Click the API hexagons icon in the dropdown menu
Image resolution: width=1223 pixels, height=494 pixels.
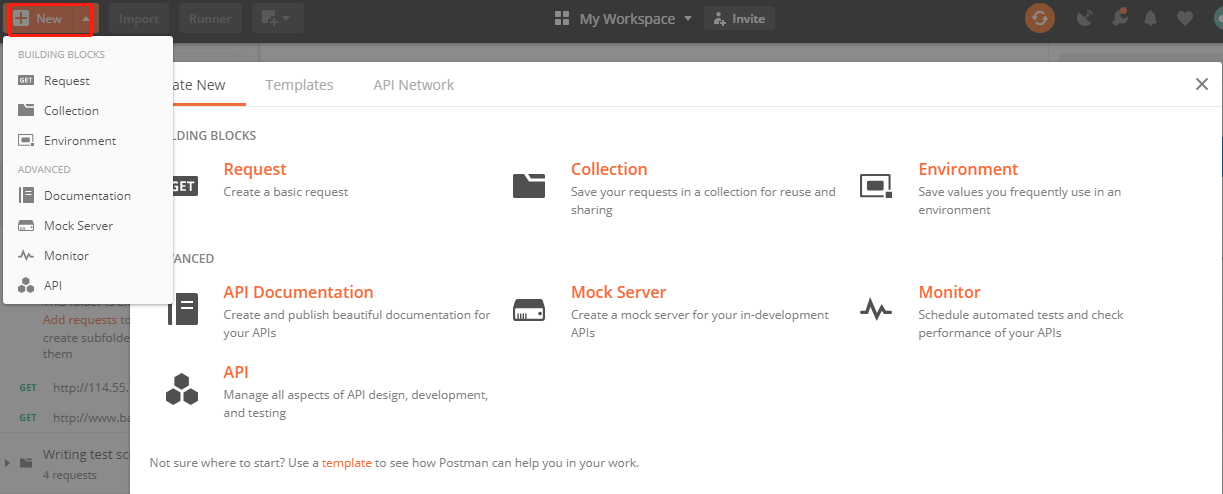click(26, 286)
